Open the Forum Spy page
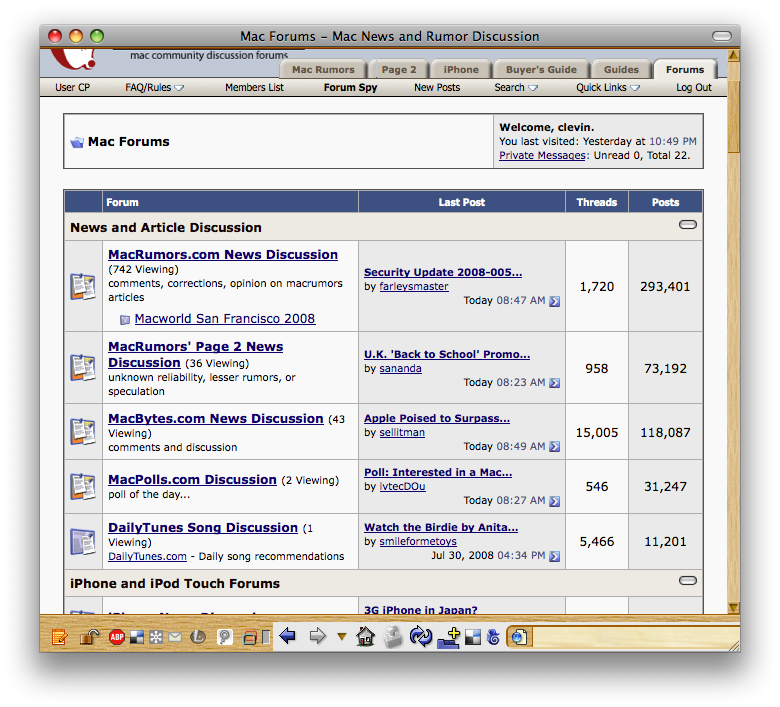Image resolution: width=780 pixels, height=707 pixels. point(350,88)
